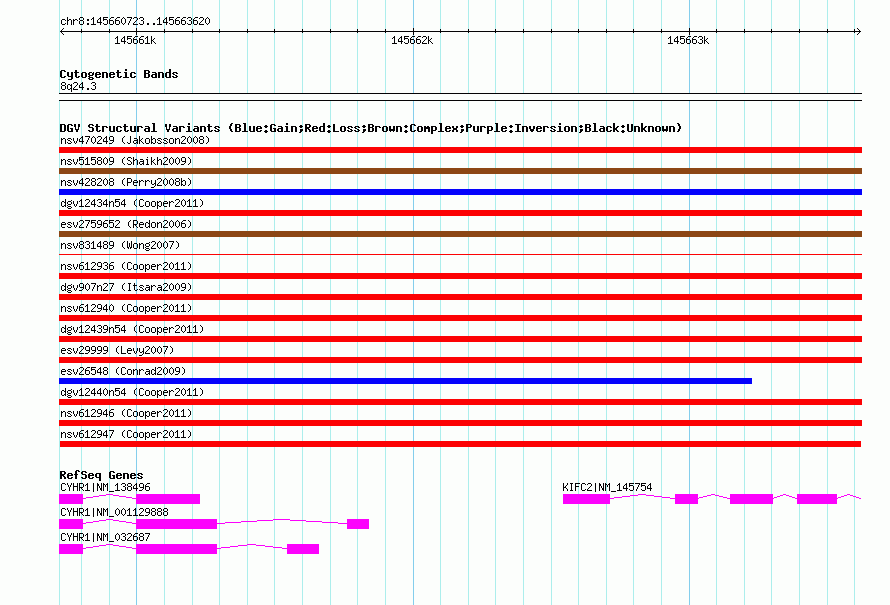This screenshot has width=890, height=605.
Task: Click the nsv612947 (Cooper2011) label
Action: (x=126, y=434)
